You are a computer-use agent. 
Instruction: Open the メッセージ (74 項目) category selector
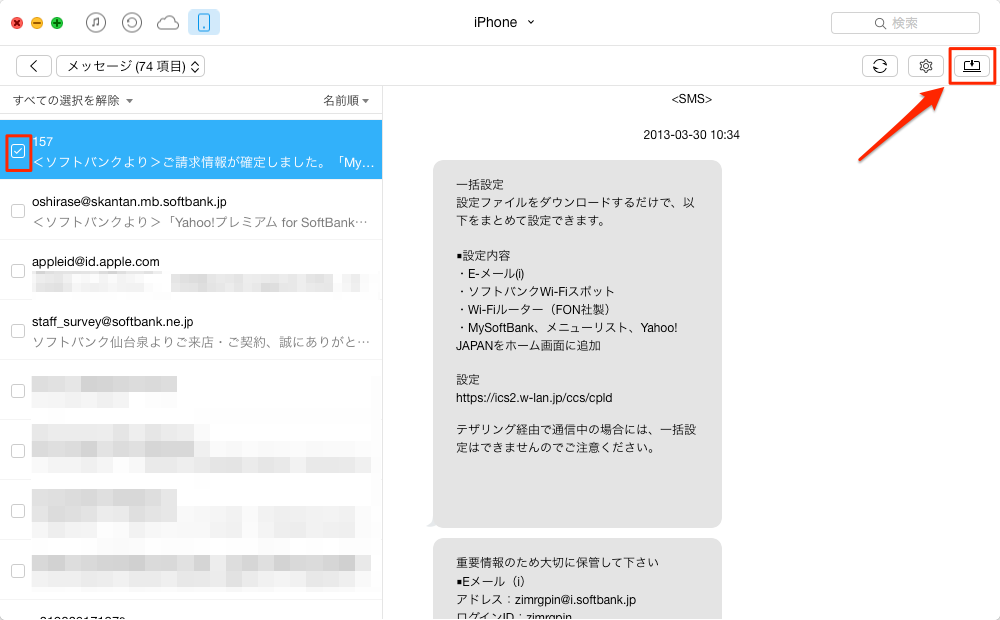point(131,66)
